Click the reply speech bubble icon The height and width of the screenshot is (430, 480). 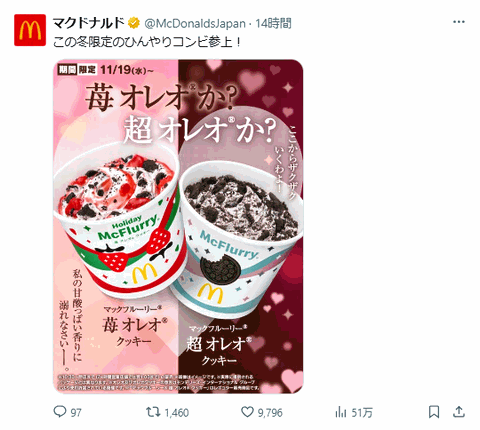tap(60, 412)
